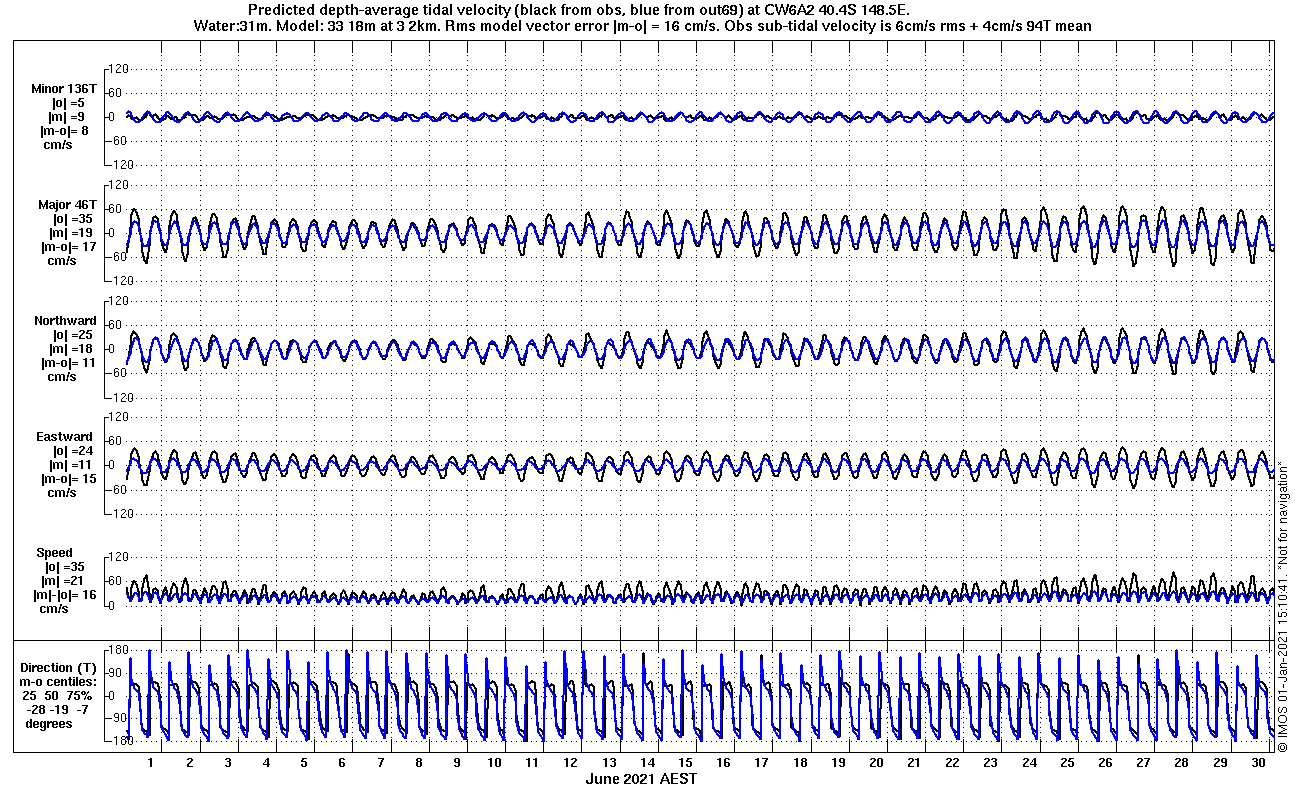This screenshot has height=800, width=1300.
Task: Select day "30" on the date axis
Action: tap(1258, 762)
